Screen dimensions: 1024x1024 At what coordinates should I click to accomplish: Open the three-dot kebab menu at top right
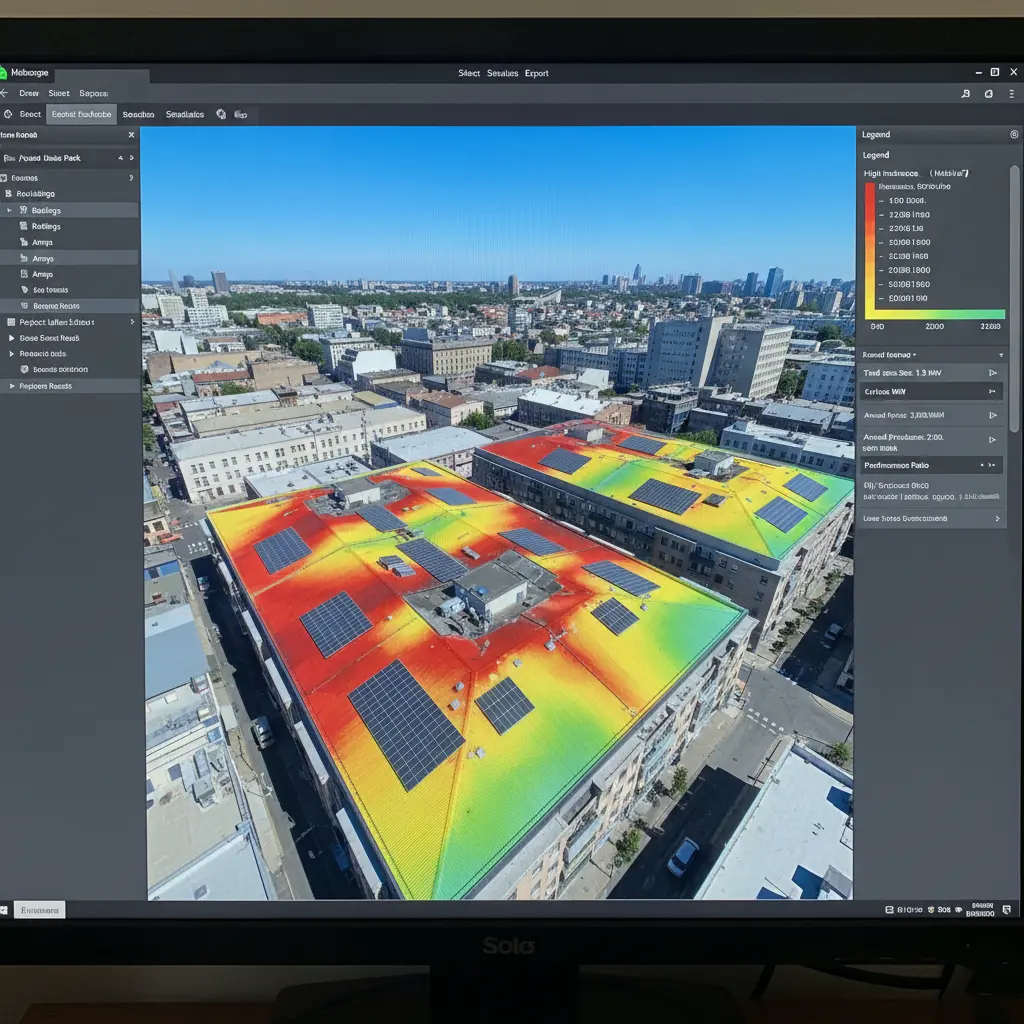[1011, 93]
